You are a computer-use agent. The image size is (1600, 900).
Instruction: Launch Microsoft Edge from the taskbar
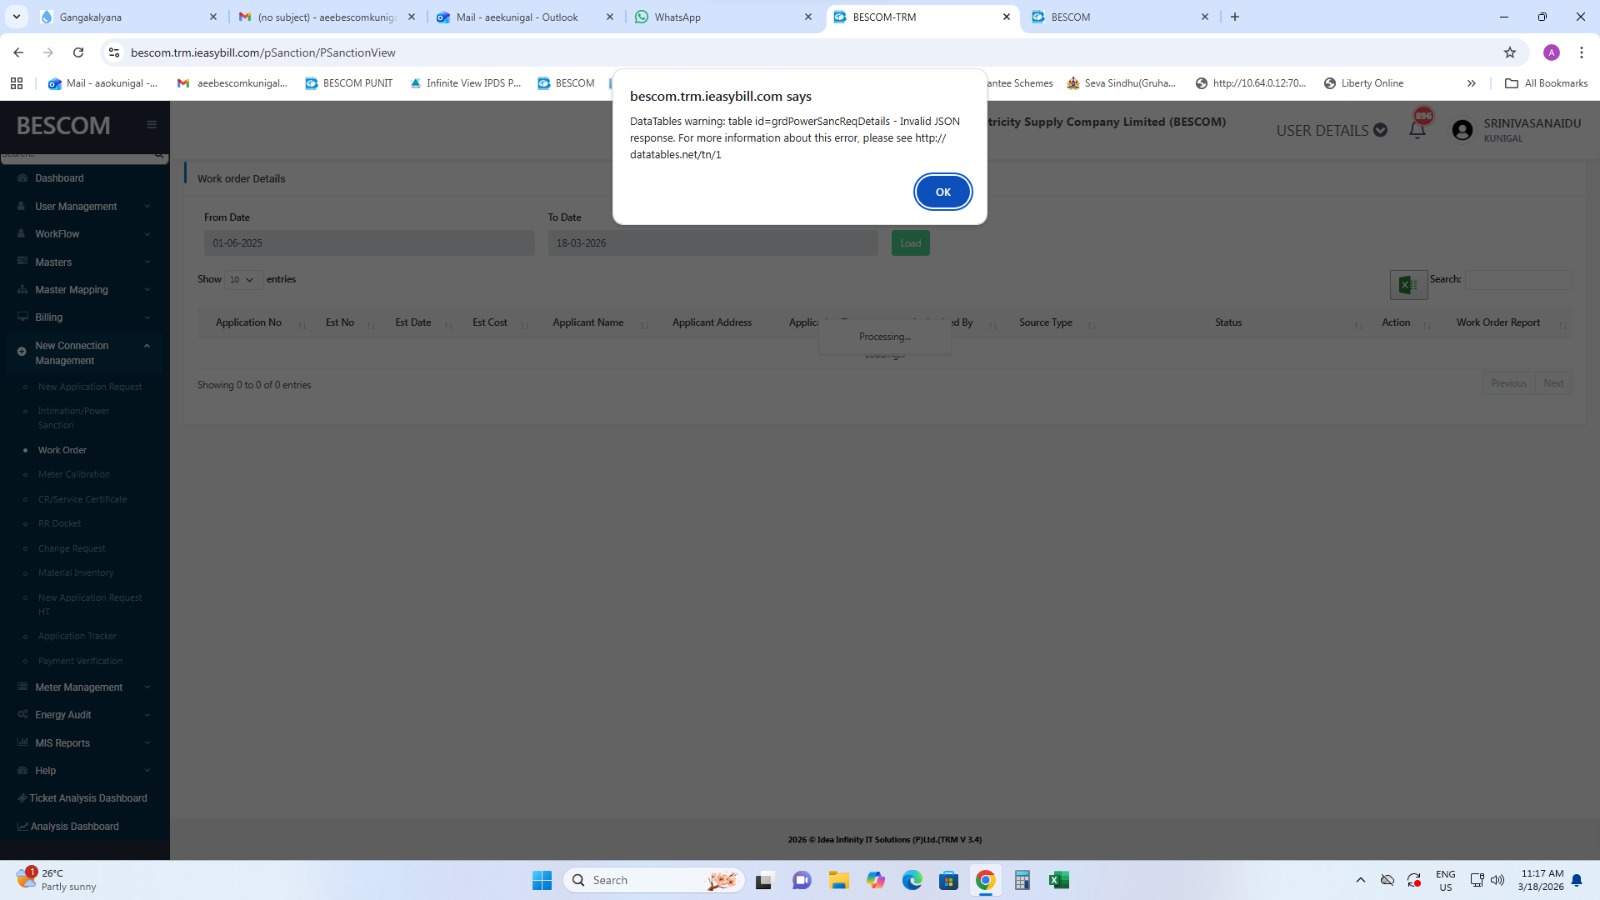pyautogui.click(x=912, y=880)
